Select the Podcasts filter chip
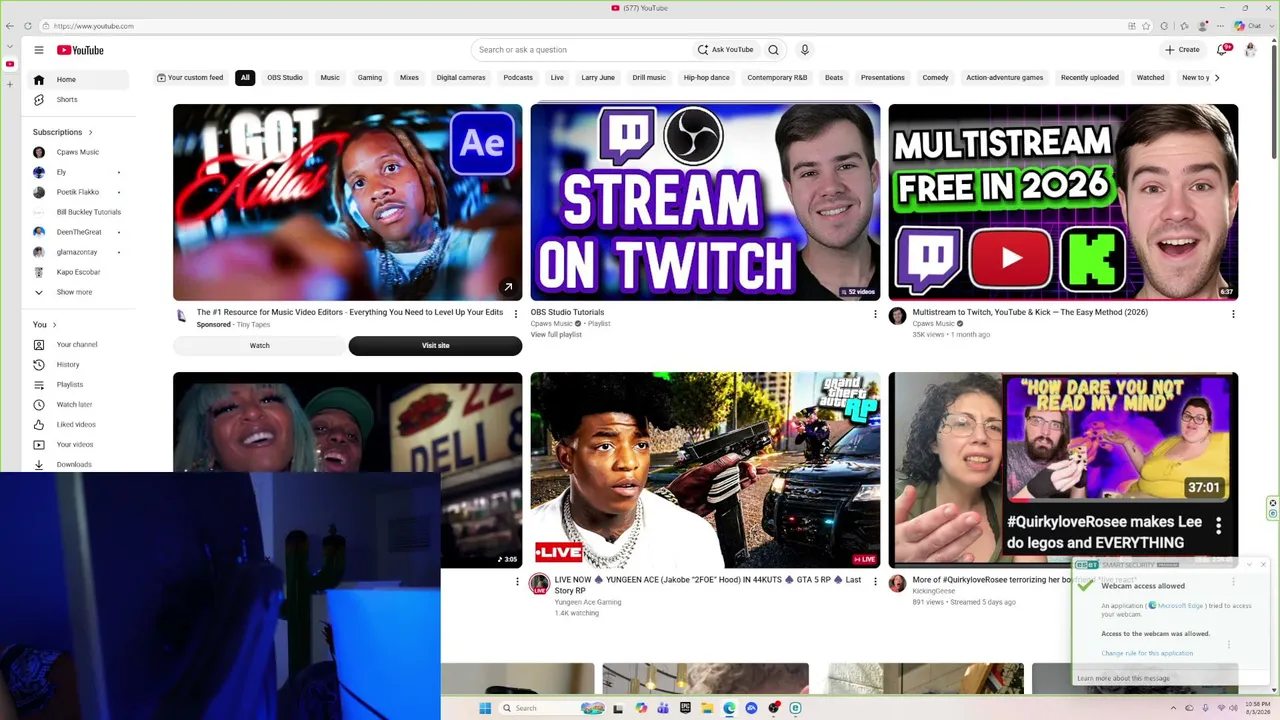This screenshot has height=720, width=1280. pos(518,77)
